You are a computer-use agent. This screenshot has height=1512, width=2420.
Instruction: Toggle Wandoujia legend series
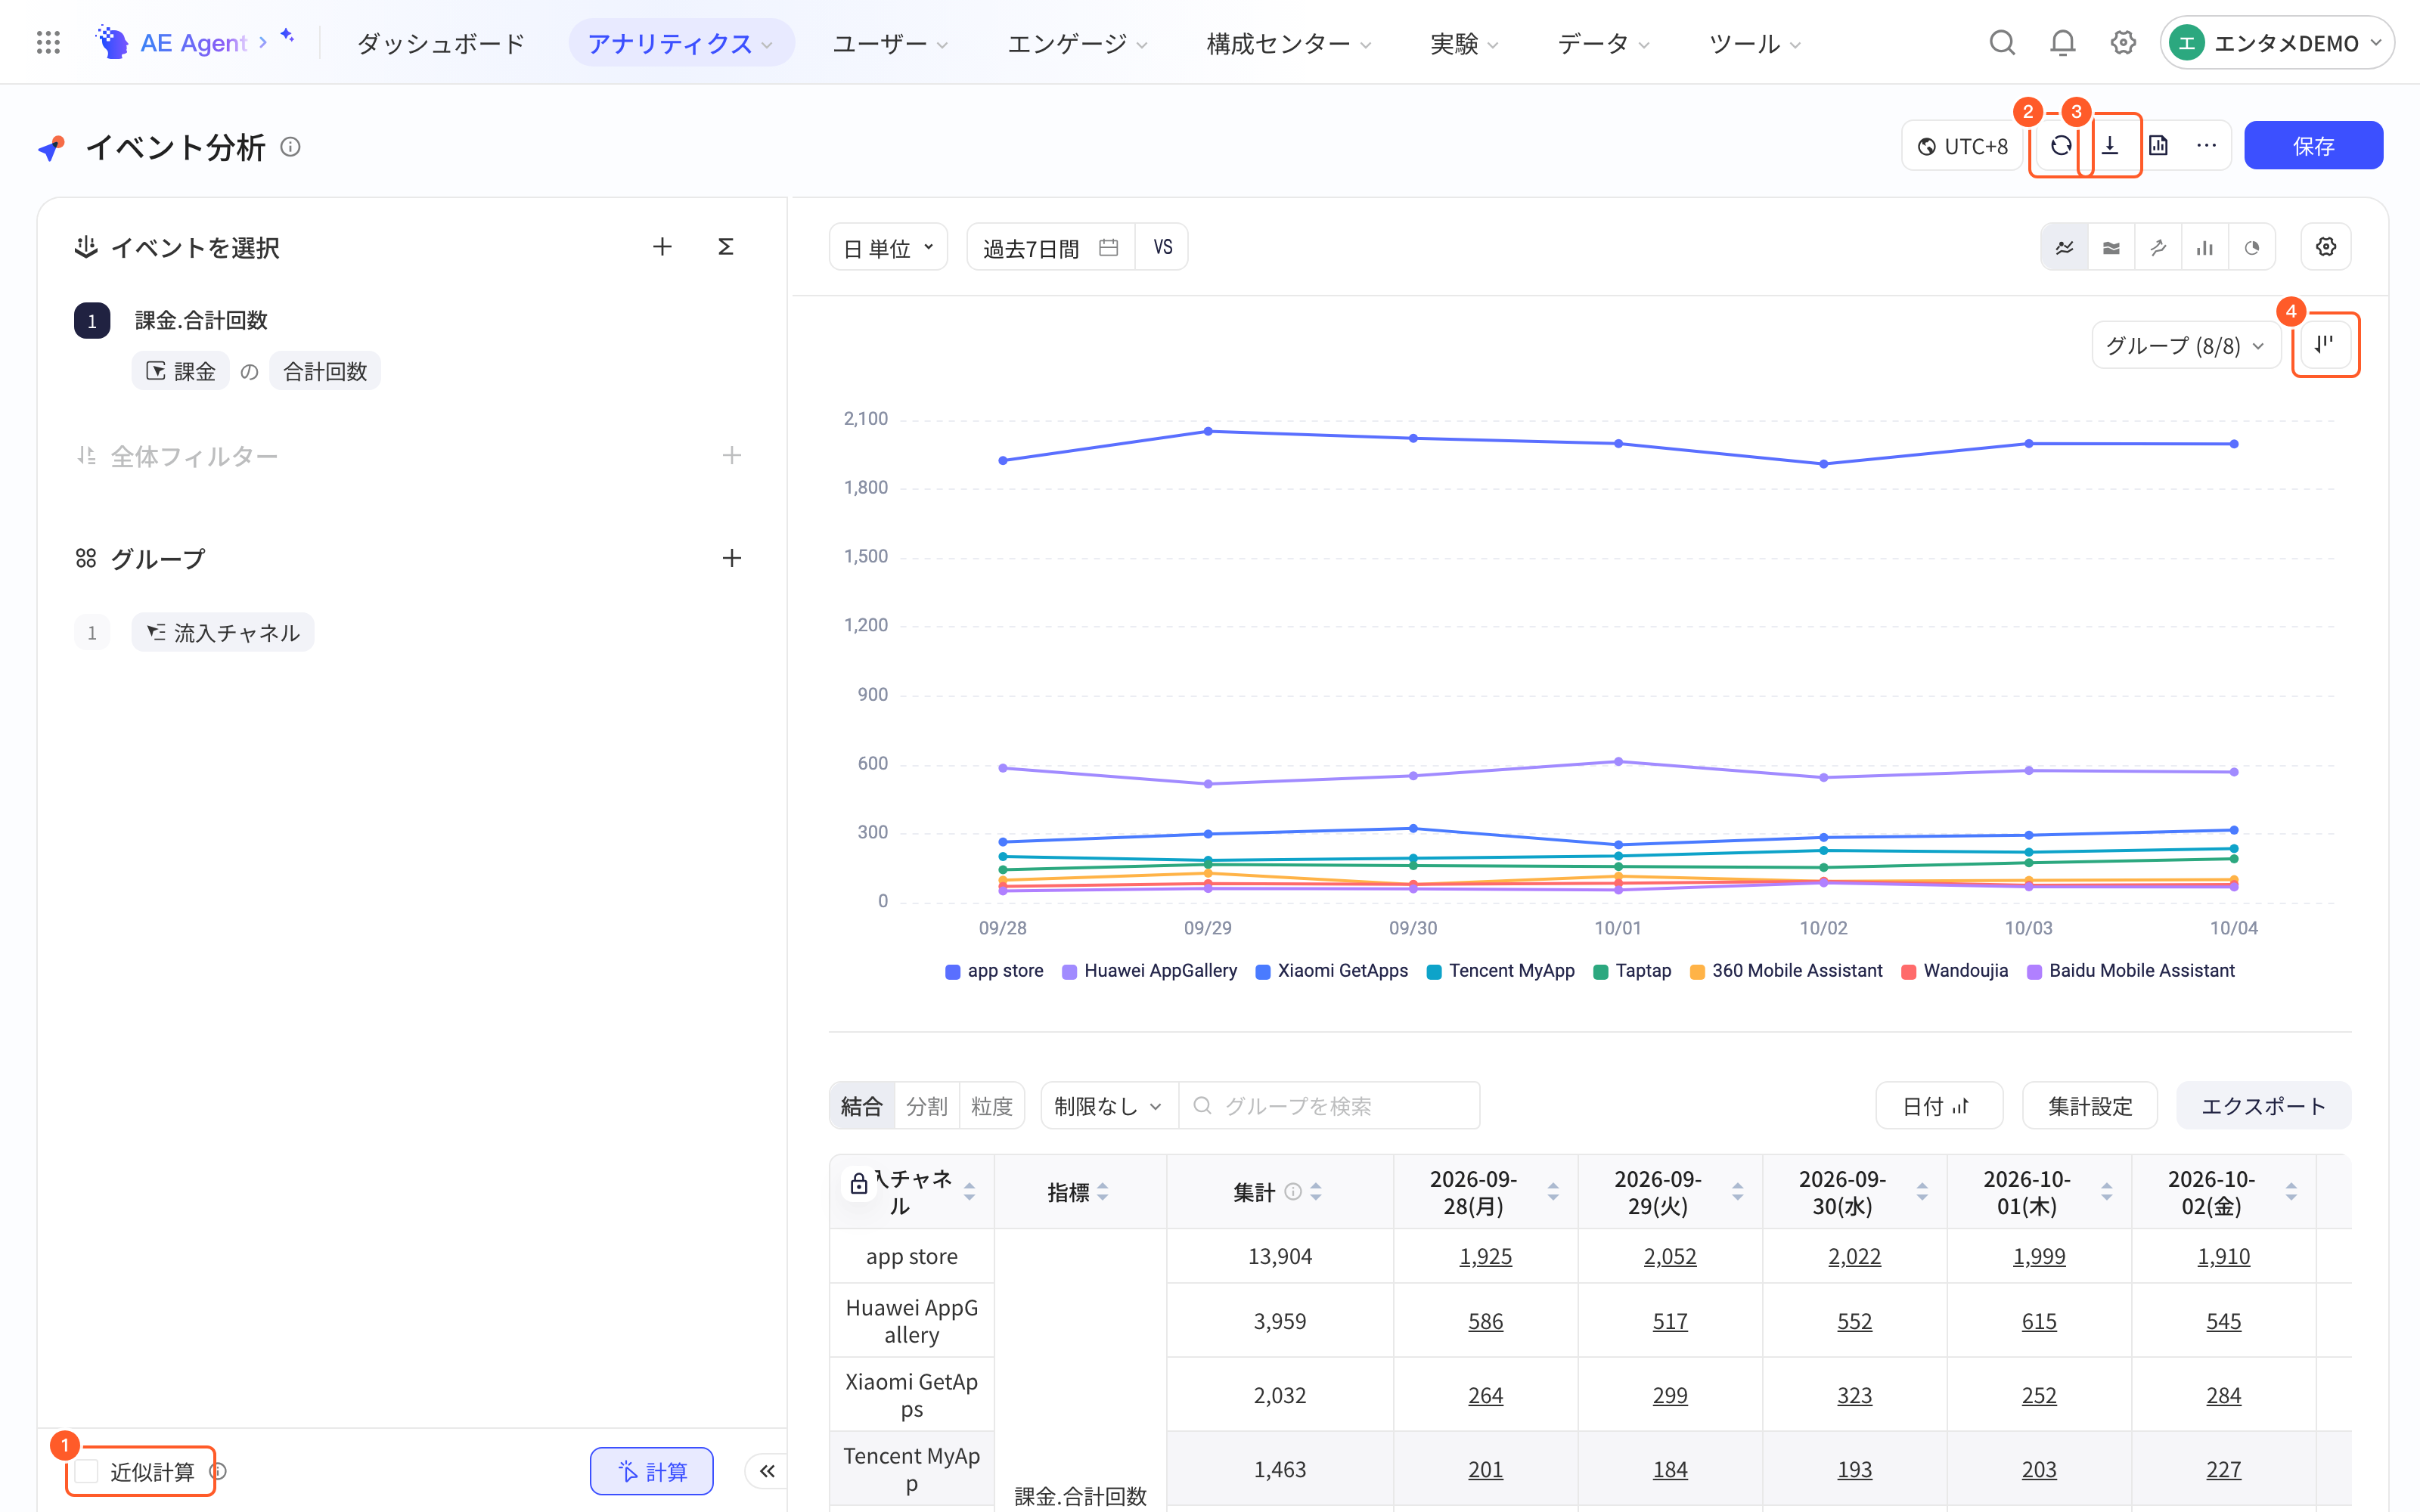pyautogui.click(x=1954, y=971)
